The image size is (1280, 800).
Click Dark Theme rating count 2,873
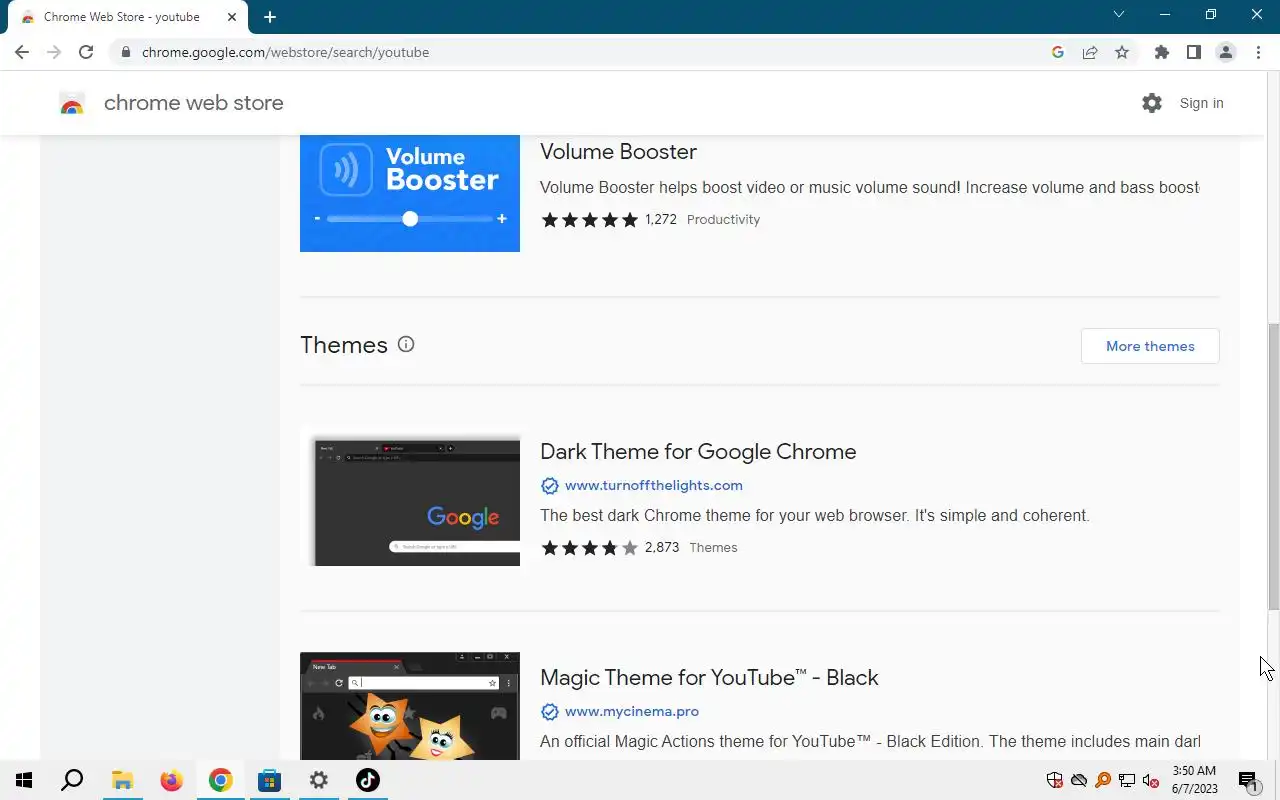coord(662,547)
